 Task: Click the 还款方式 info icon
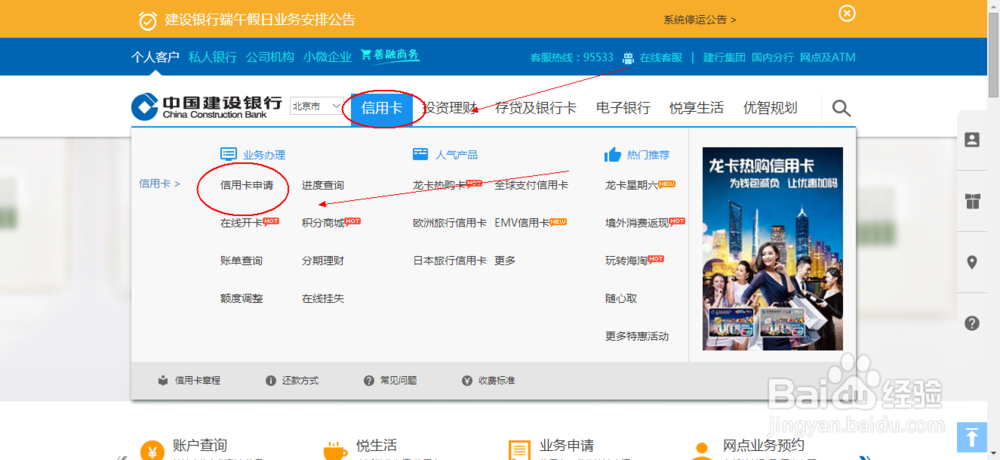tap(270, 381)
